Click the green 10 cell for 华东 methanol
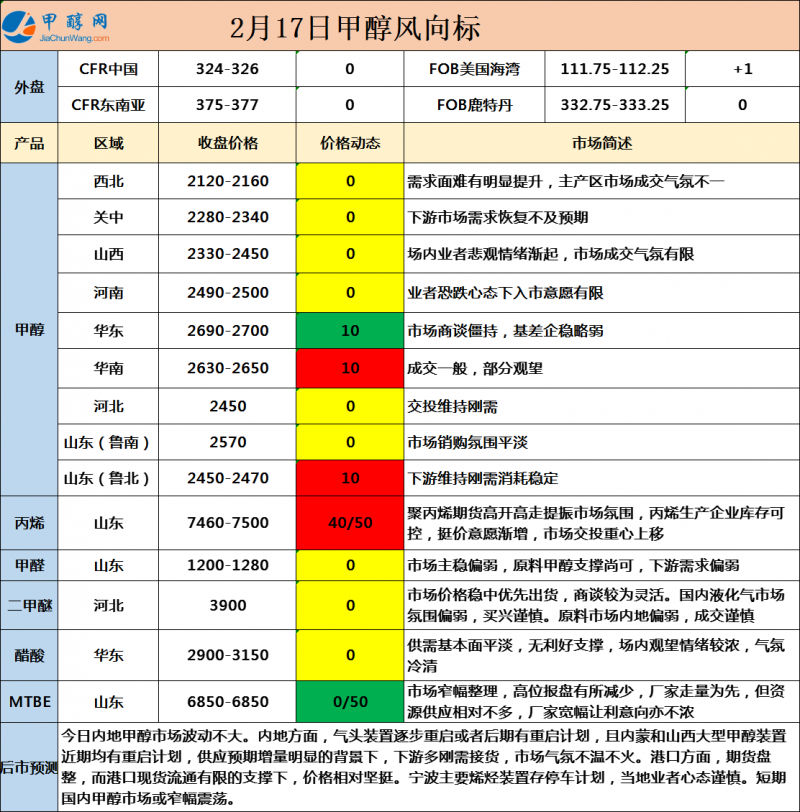This screenshot has width=800, height=812. pyautogui.click(x=350, y=330)
